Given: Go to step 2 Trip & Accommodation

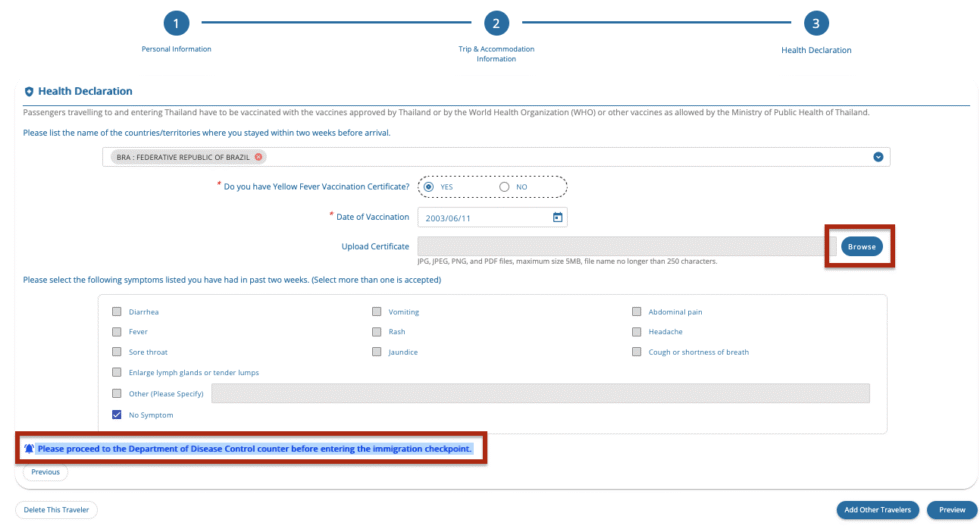Looking at the screenshot, I should click(496, 24).
